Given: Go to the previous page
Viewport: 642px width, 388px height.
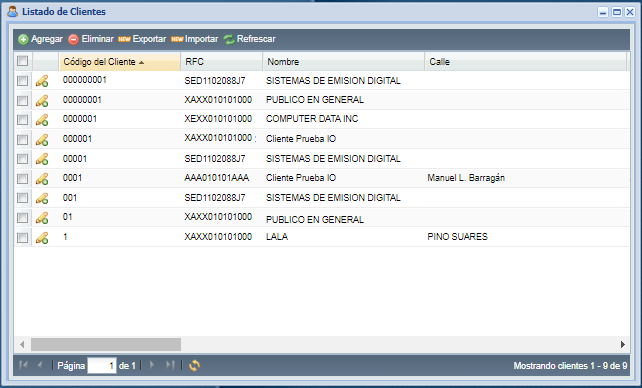Looking at the screenshot, I should [40, 365].
